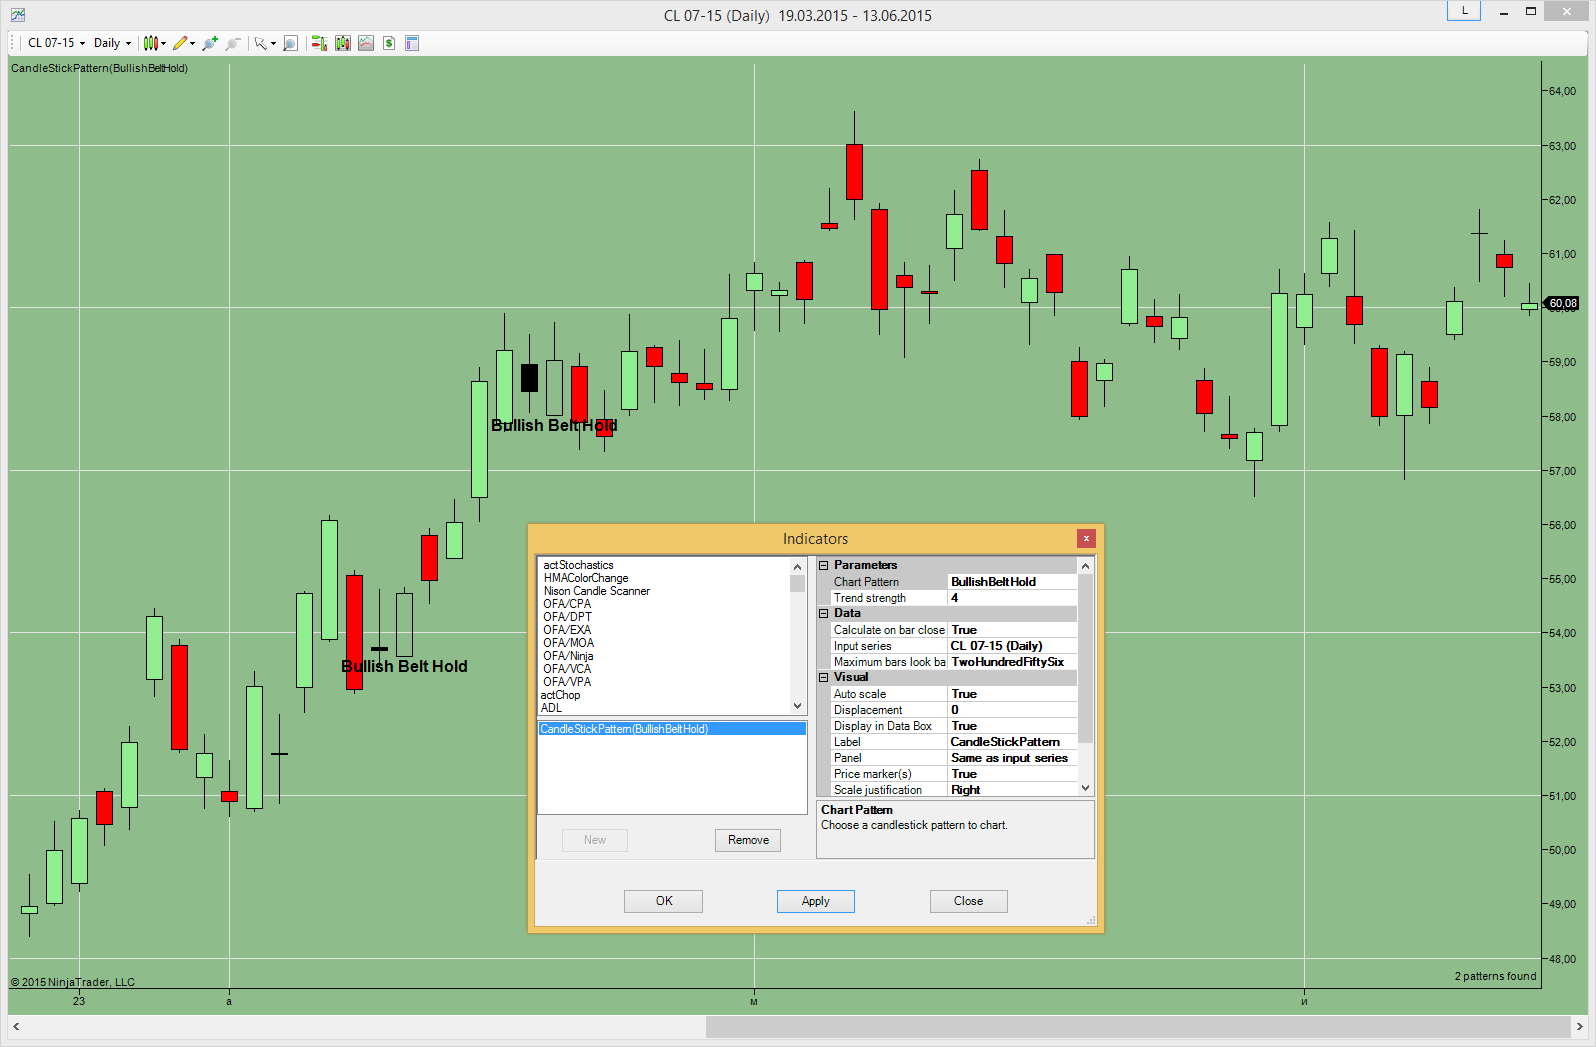
Task: Click the zoom in magnifier icon
Action: pyautogui.click(x=210, y=43)
